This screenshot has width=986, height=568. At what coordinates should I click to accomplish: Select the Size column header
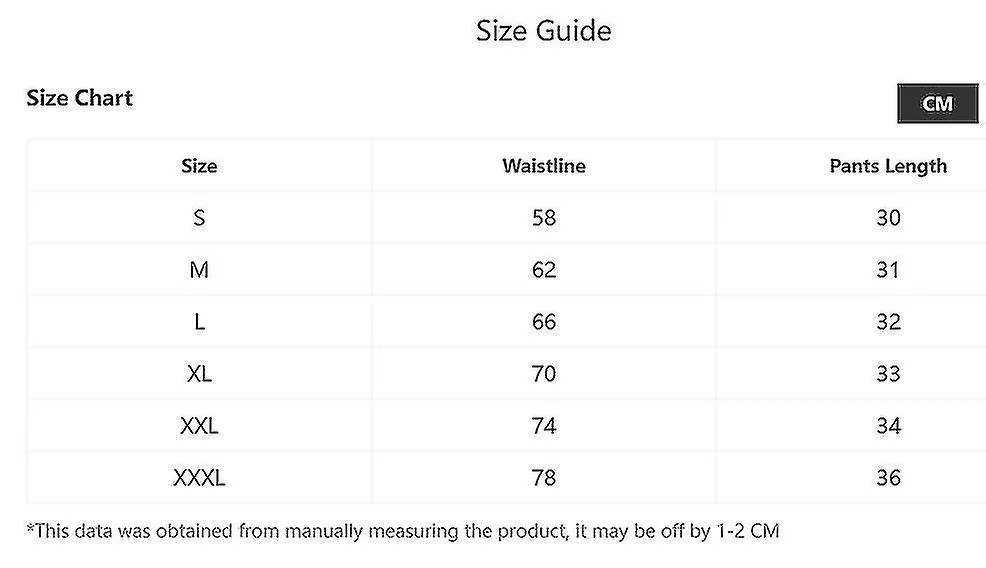[x=199, y=166]
